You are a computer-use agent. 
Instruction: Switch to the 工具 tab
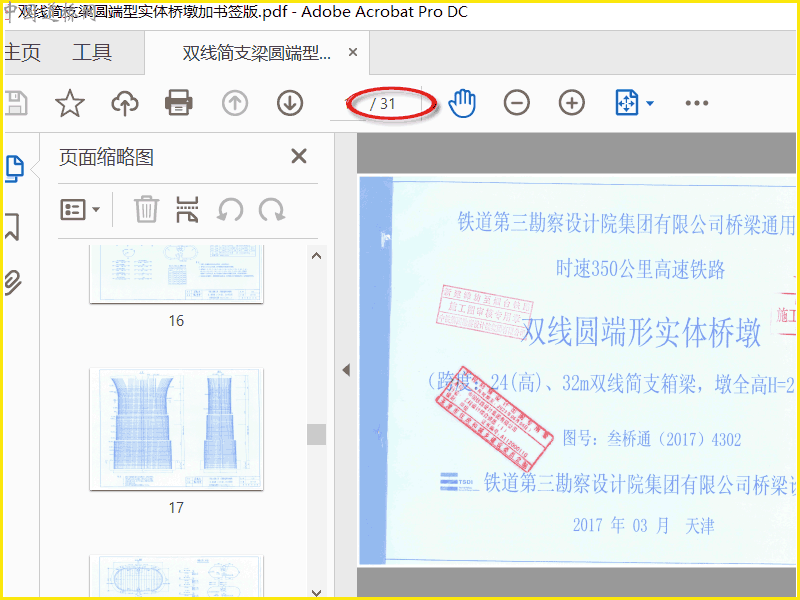[92, 53]
